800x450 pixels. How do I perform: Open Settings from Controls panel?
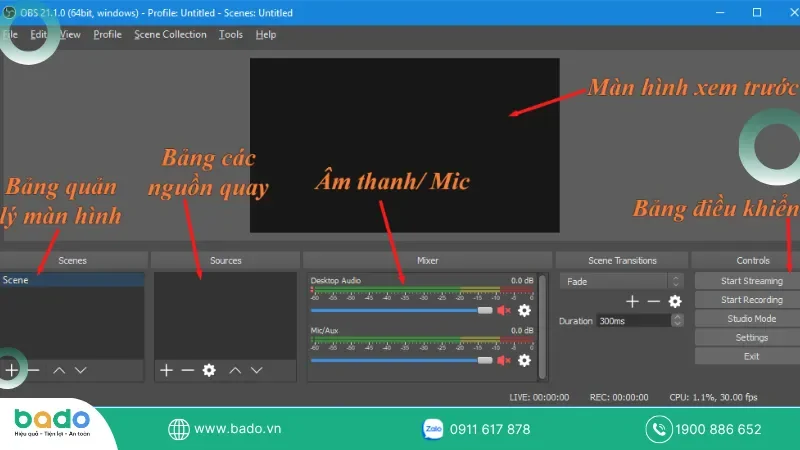747,337
